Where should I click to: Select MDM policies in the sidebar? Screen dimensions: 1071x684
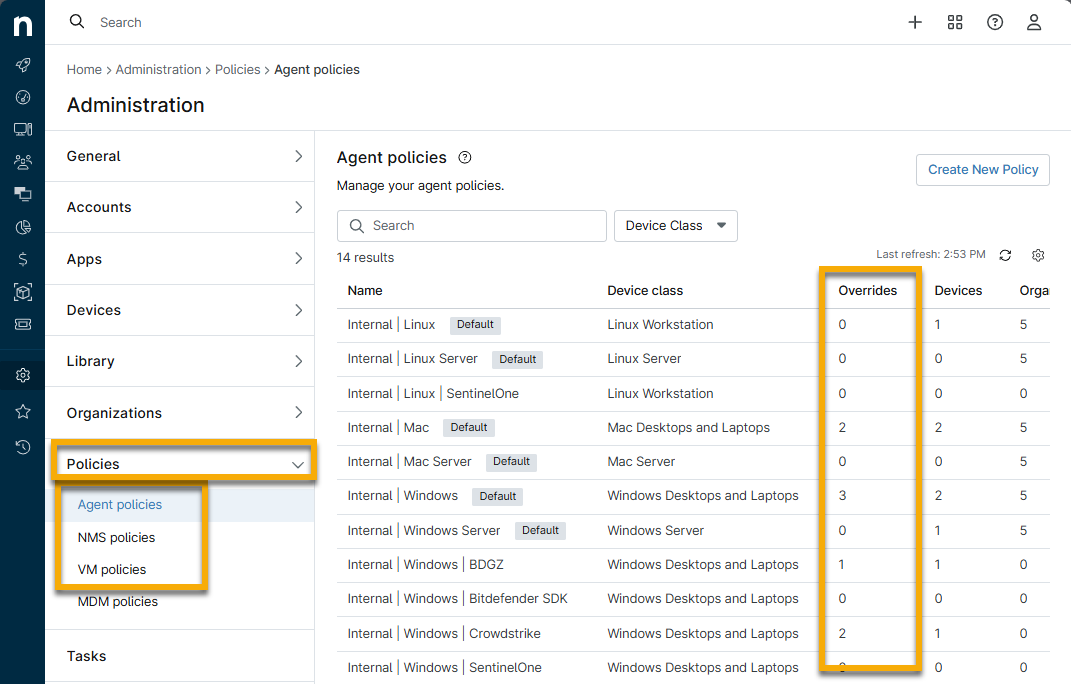click(117, 601)
